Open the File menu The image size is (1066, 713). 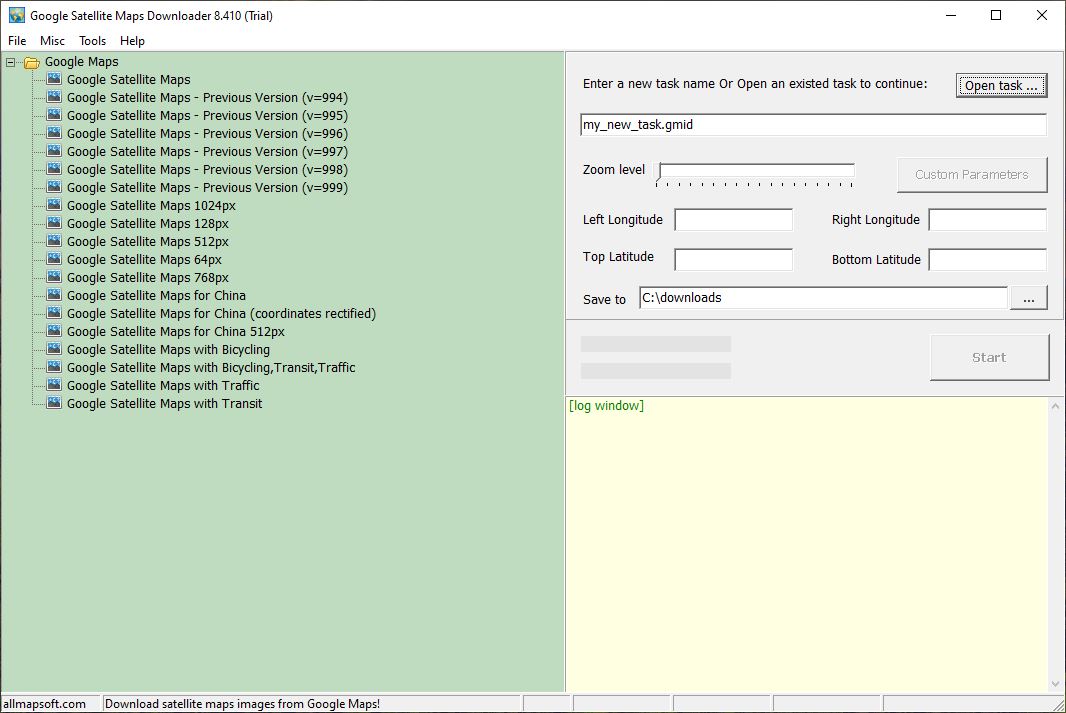[17, 41]
